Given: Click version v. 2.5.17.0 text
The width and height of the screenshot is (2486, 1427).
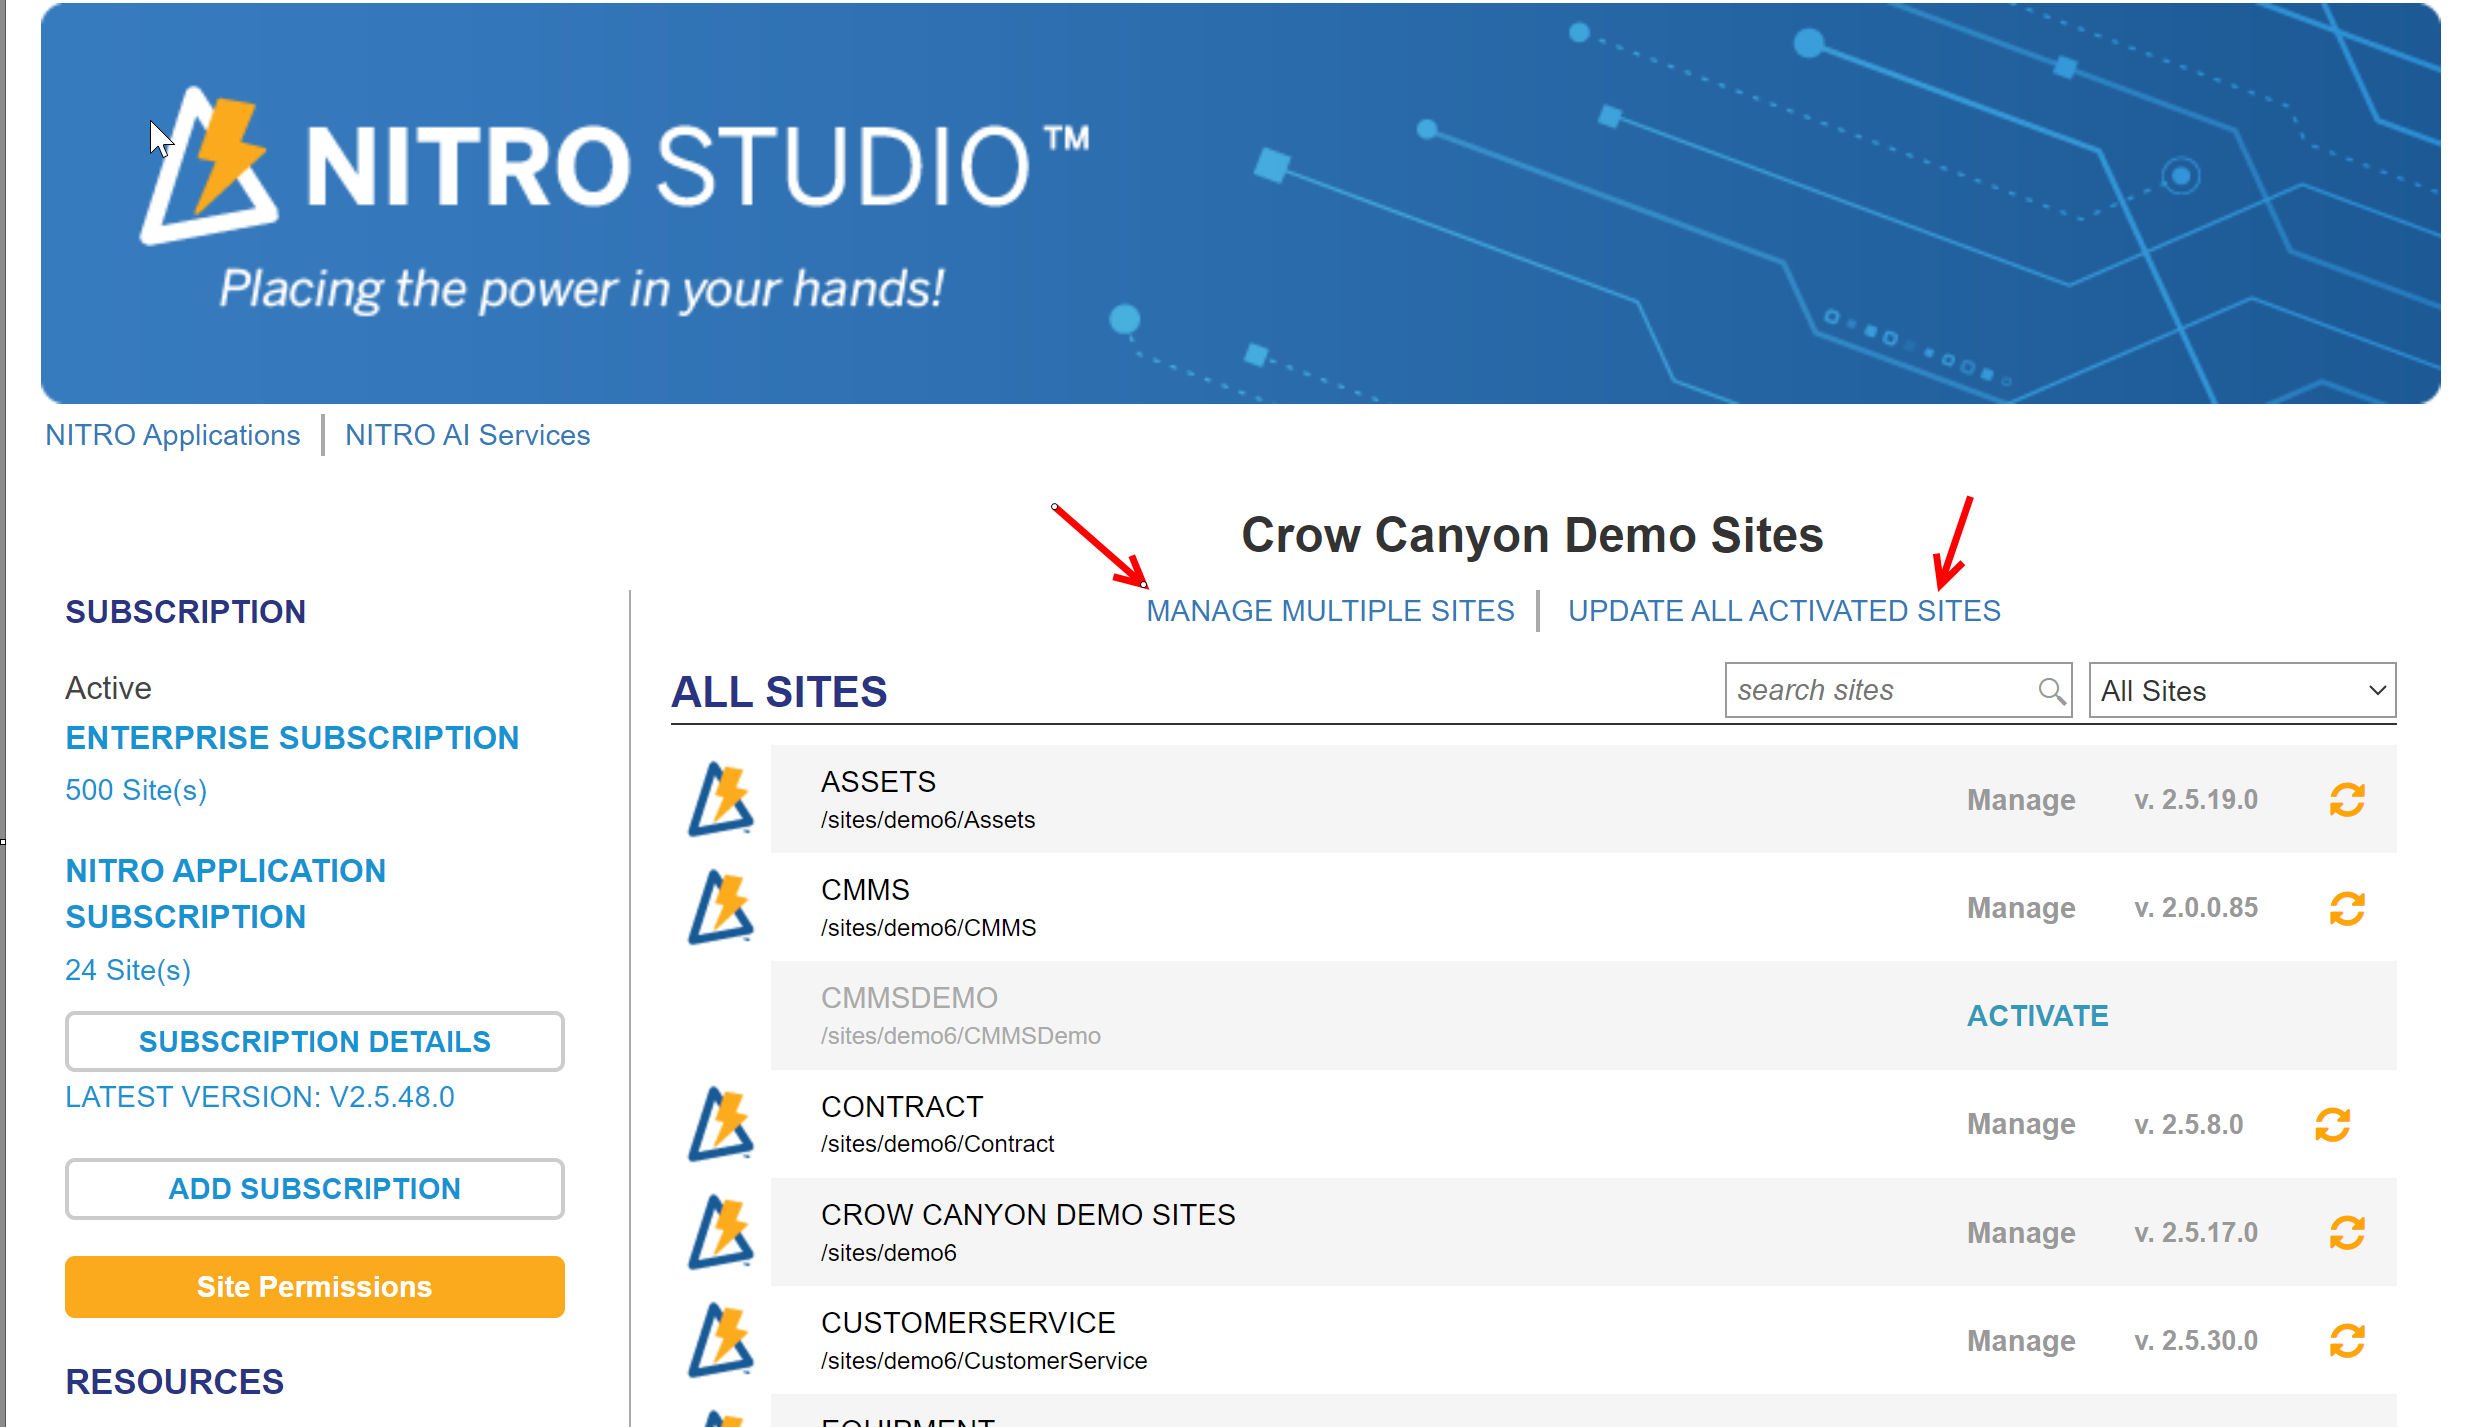Looking at the screenshot, I should point(2196,1233).
